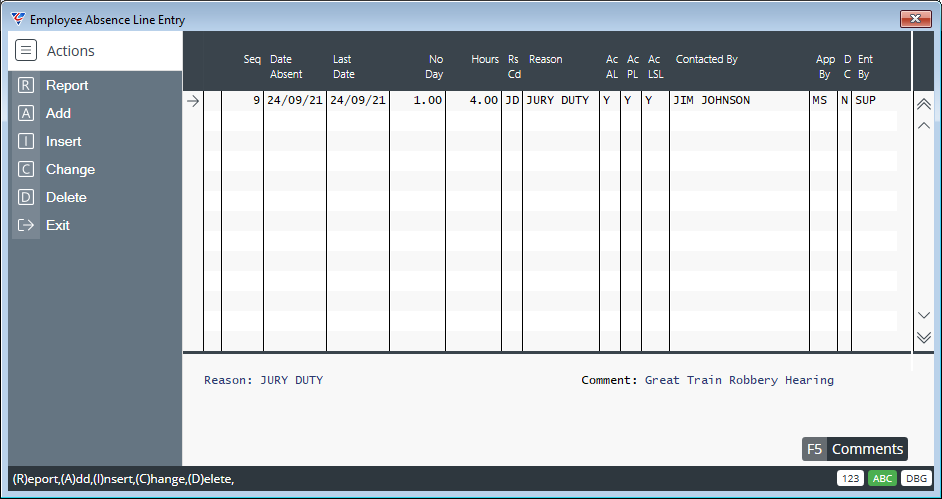Image resolution: width=942 pixels, height=499 pixels.
Task: Select the Ac AL cell showing Y
Action: pos(610,101)
